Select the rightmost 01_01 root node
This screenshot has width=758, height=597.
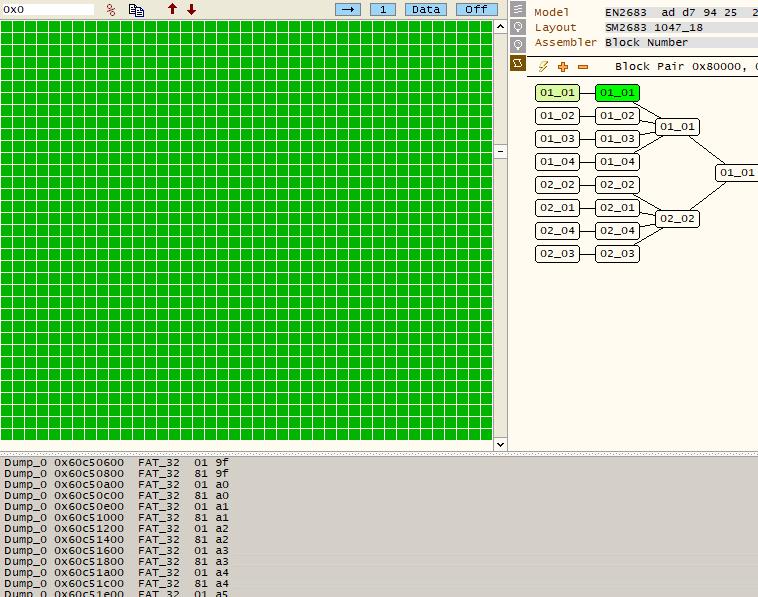click(x=737, y=173)
